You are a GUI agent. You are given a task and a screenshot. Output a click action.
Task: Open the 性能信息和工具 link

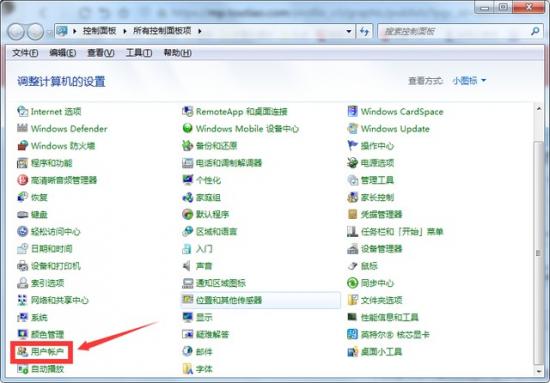point(390,317)
